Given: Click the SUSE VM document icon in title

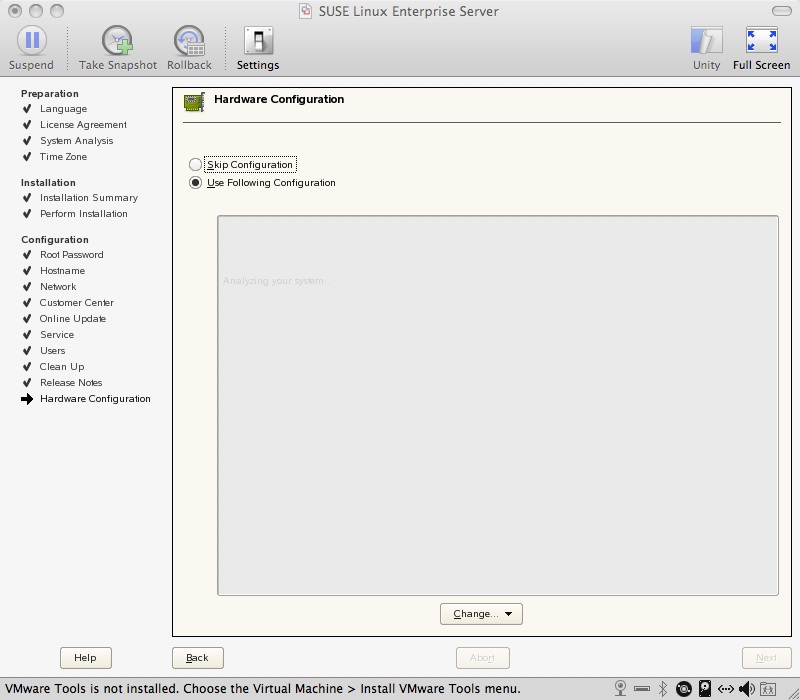Looking at the screenshot, I should (x=305, y=11).
